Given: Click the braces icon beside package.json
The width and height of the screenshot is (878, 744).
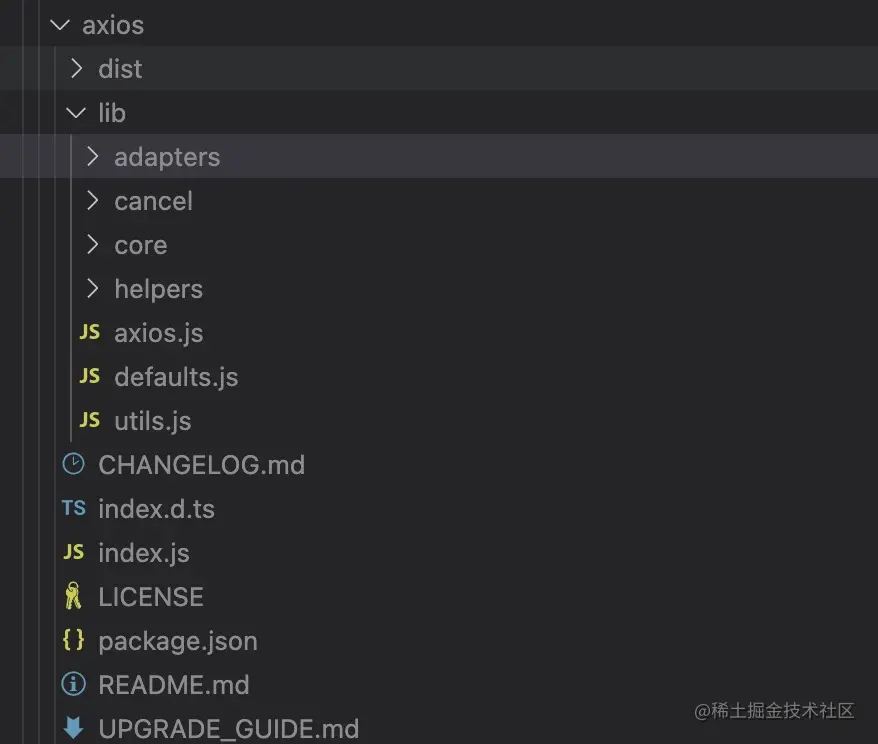Looking at the screenshot, I should tap(73, 640).
